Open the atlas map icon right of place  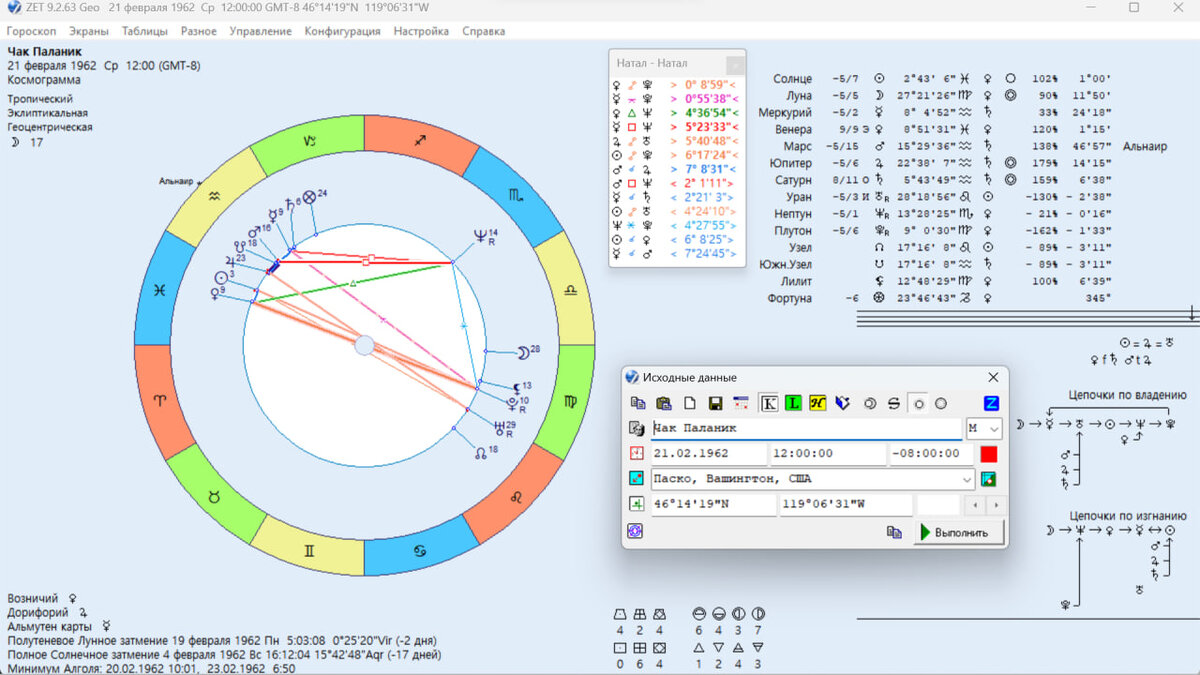pyautogui.click(x=989, y=478)
